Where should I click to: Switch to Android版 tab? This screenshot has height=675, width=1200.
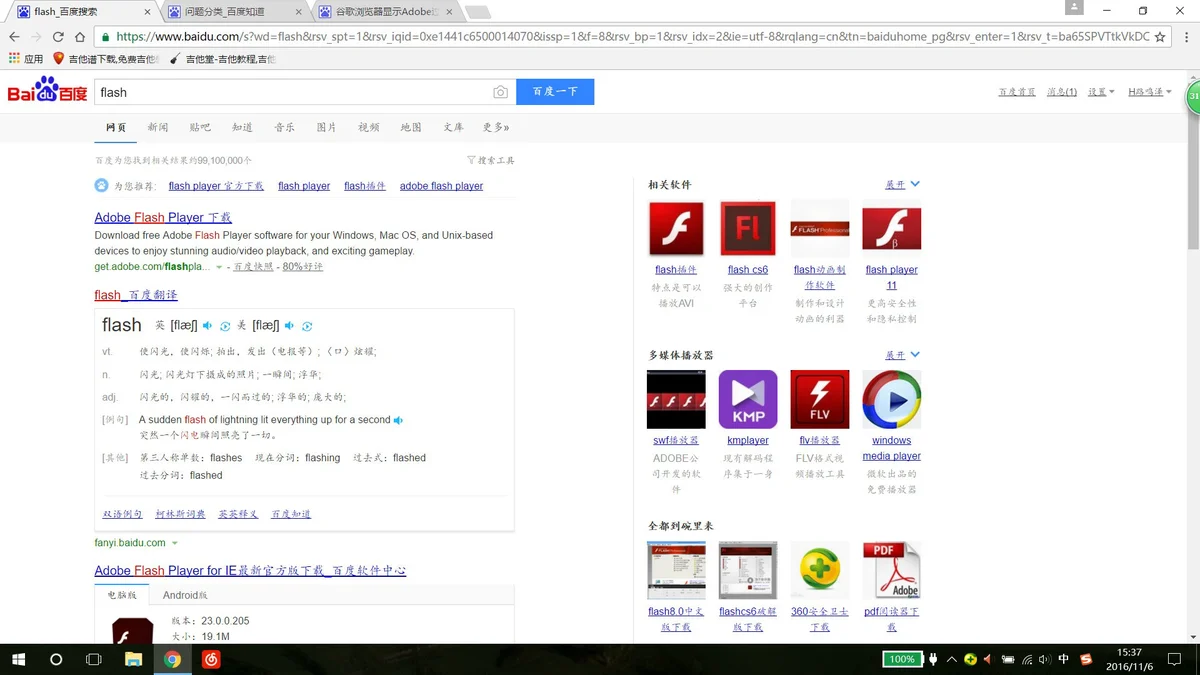tap(185, 595)
